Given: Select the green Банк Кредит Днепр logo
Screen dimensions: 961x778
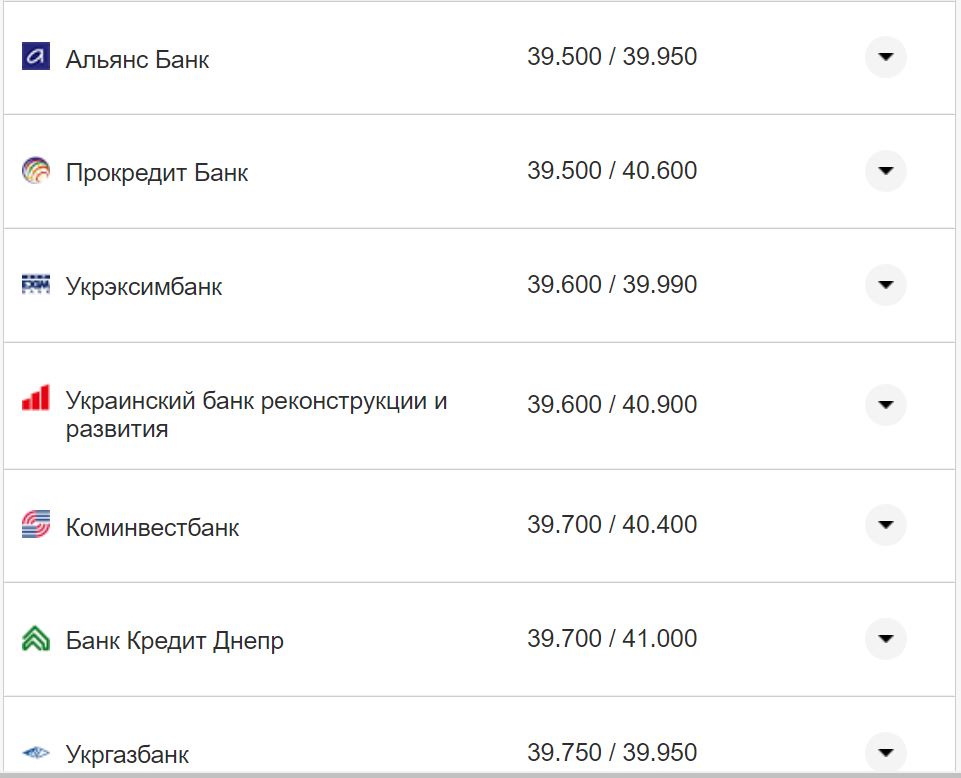Looking at the screenshot, I should tap(36, 639).
